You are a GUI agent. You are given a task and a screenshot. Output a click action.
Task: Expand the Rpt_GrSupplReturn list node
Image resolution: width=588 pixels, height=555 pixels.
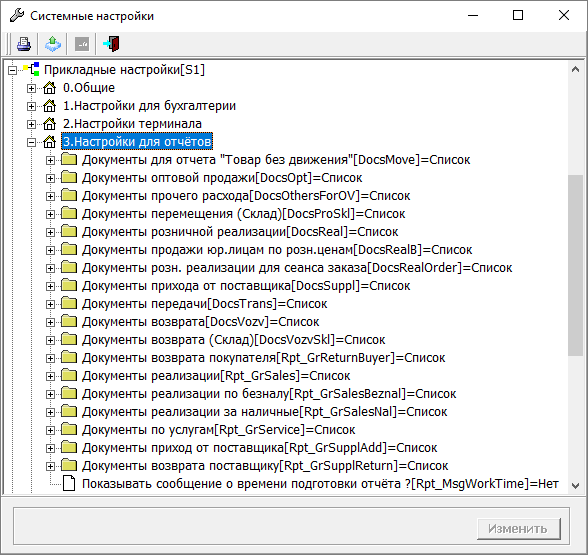[50, 466]
